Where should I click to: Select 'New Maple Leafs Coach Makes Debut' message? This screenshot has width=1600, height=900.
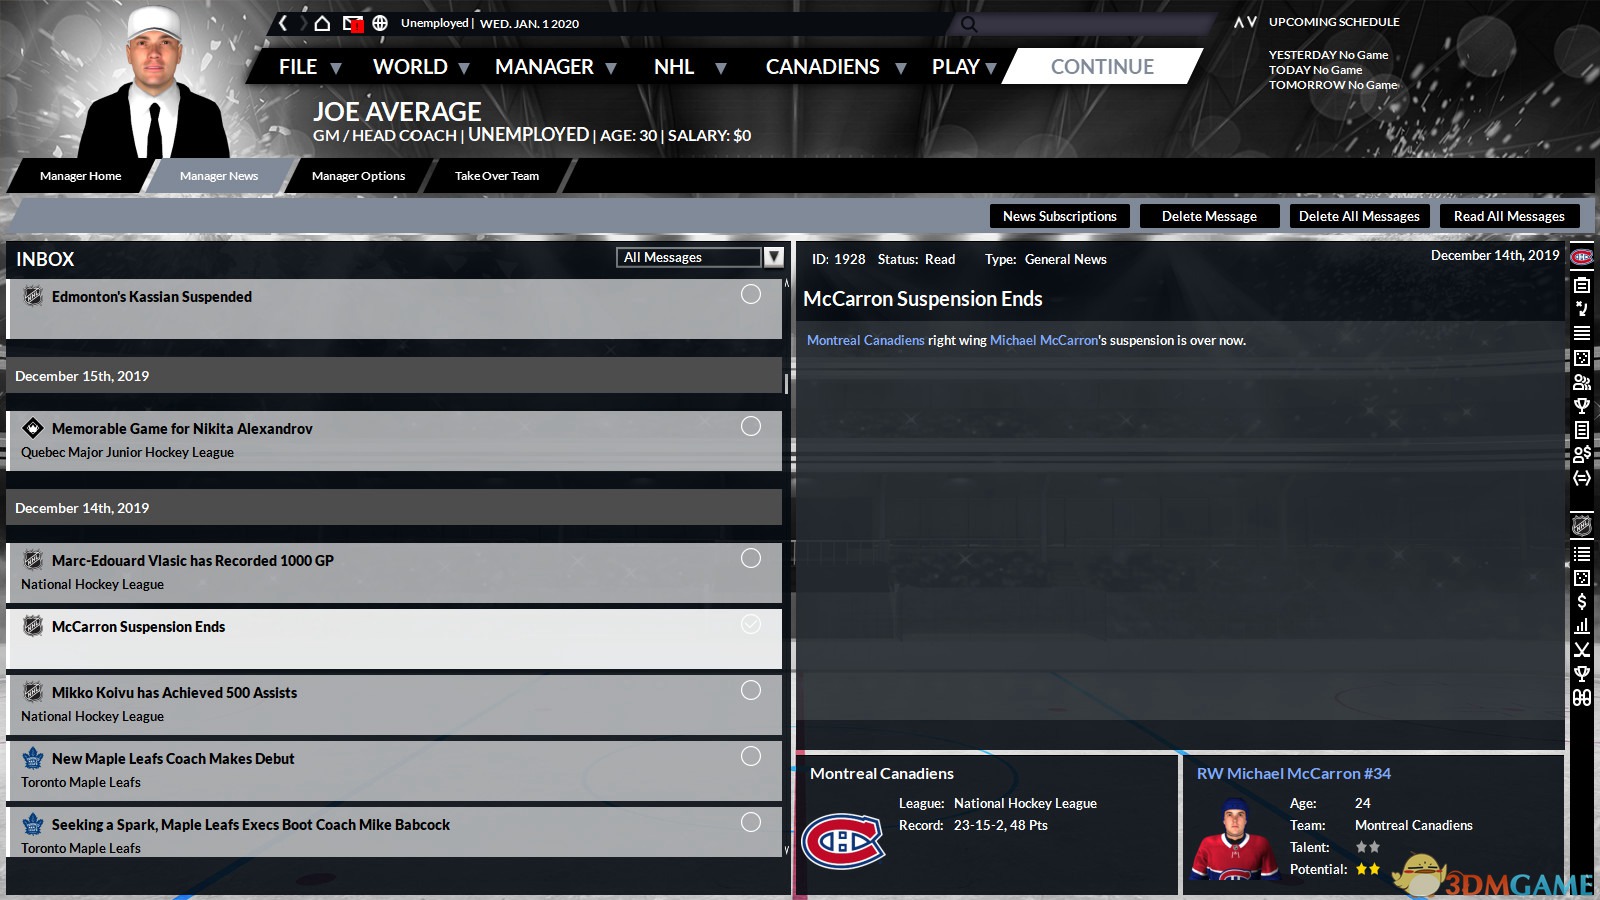tap(394, 770)
